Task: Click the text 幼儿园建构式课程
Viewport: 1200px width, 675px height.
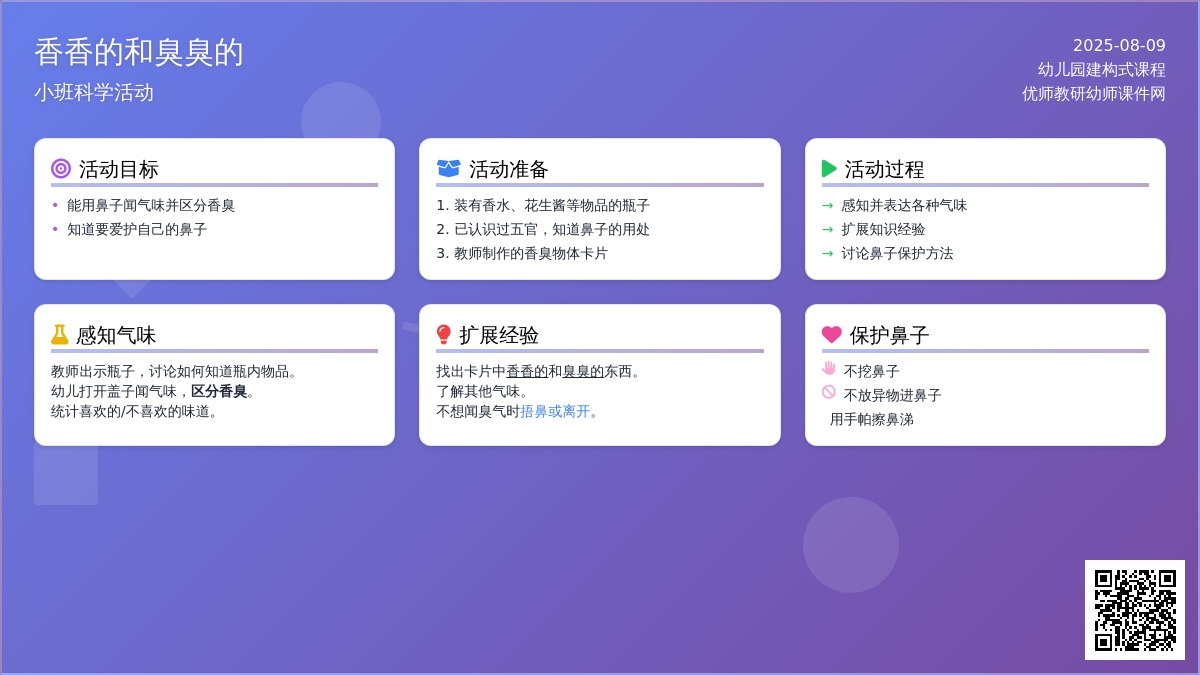Action: 1102,70
